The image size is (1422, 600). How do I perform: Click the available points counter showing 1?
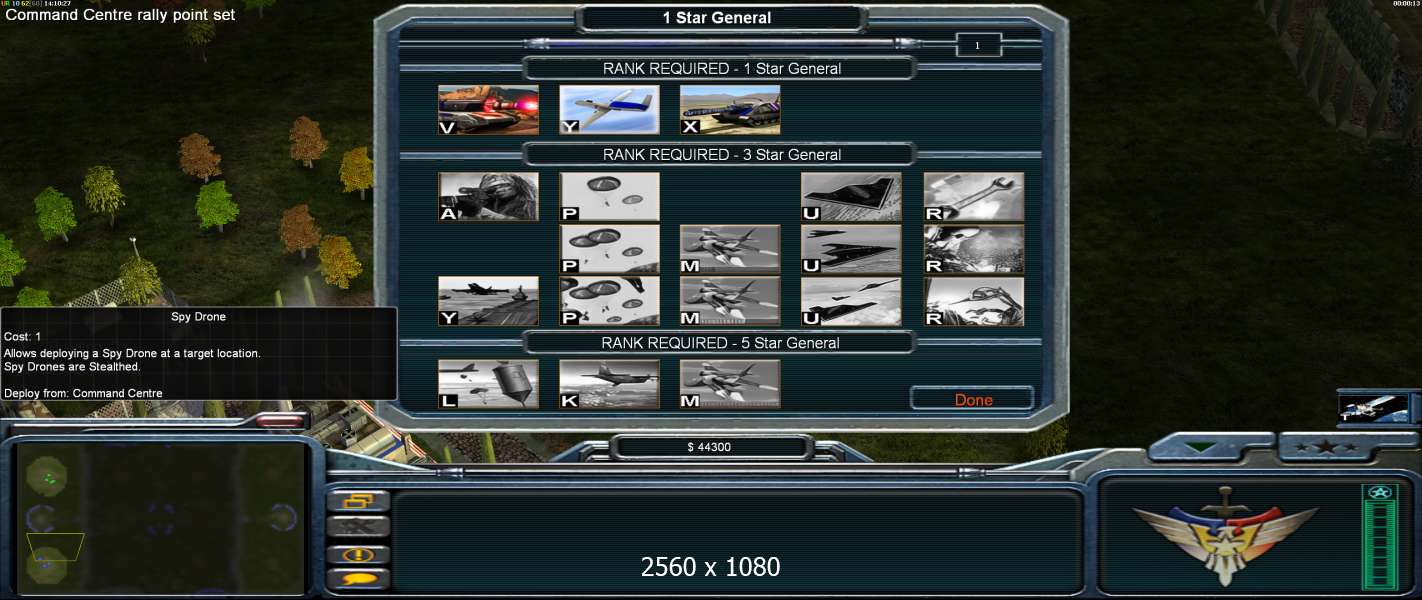tap(978, 45)
